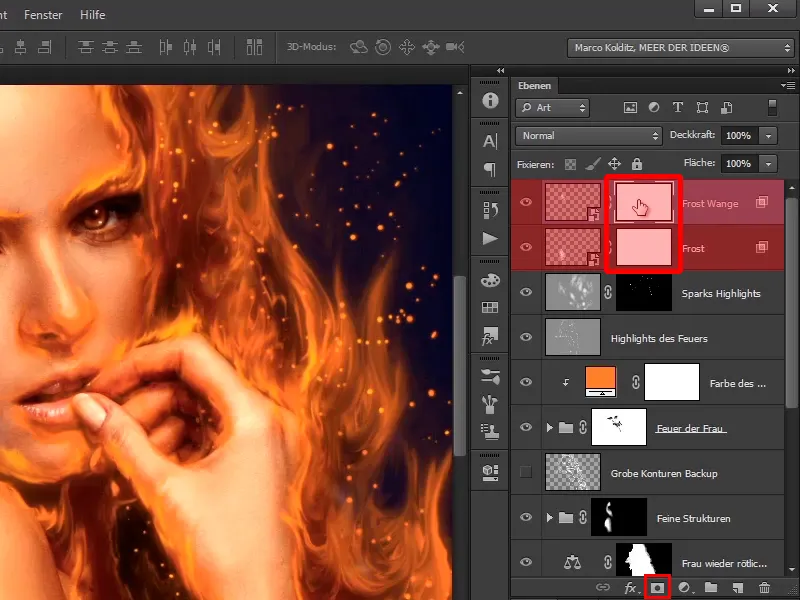Click the delete layer trash icon
The image size is (800, 600).
[765, 589]
